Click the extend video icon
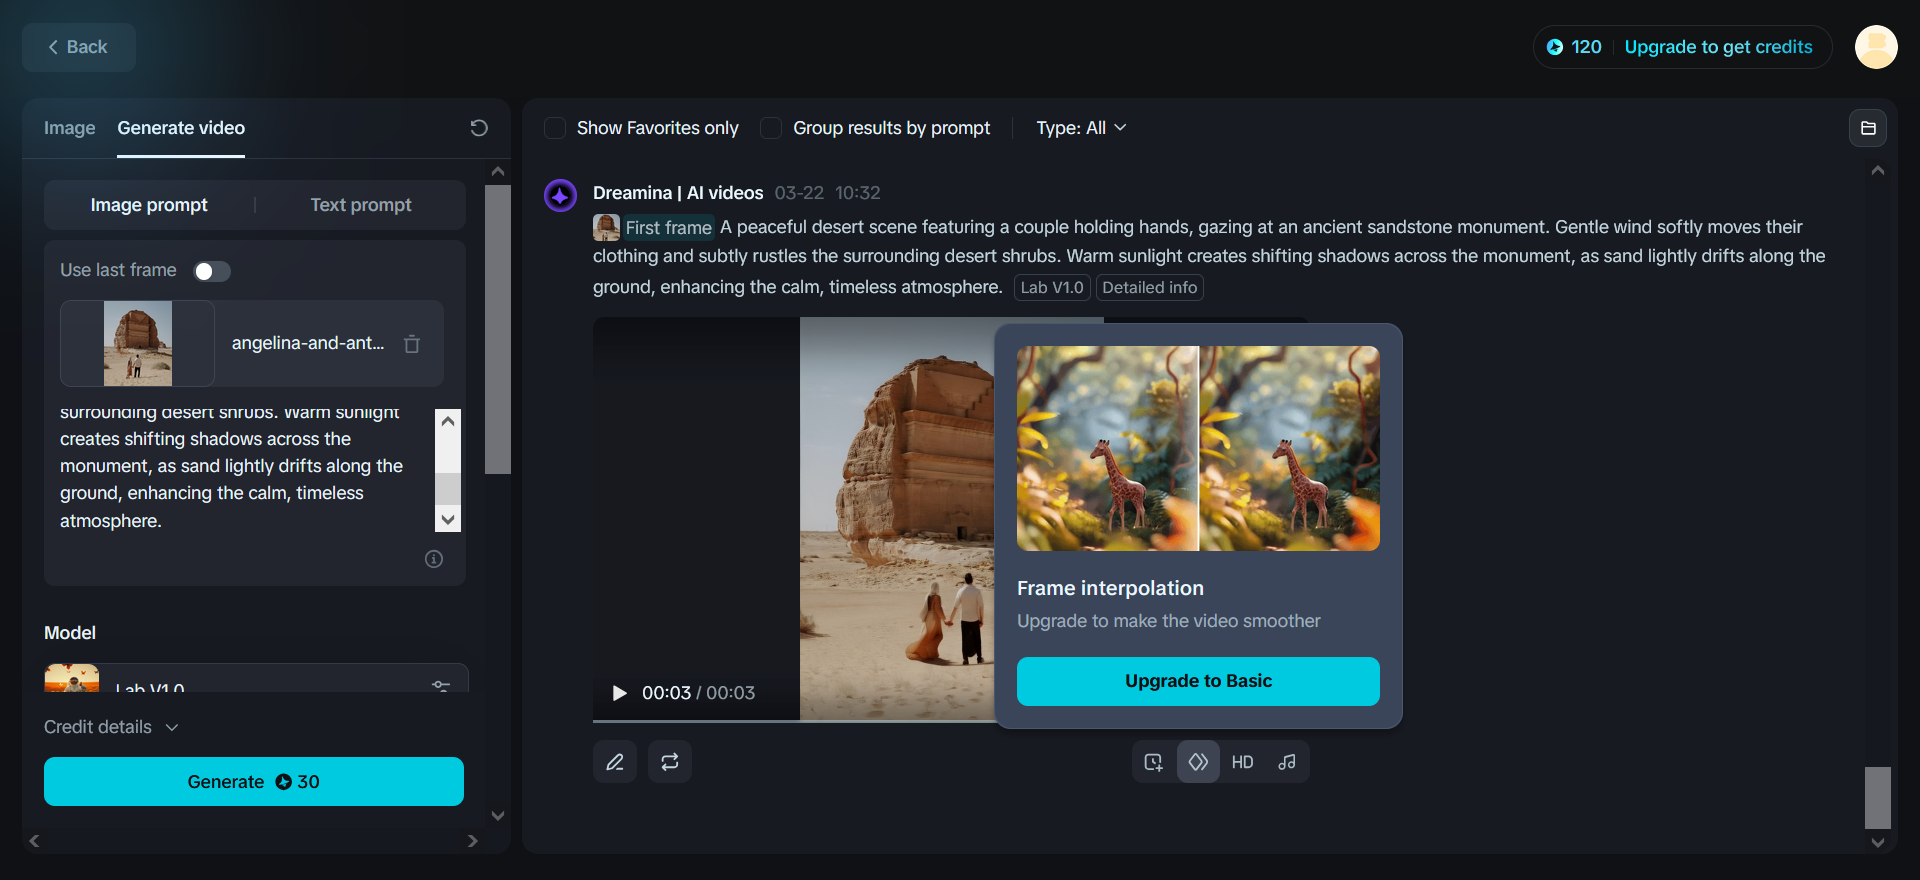Viewport: 1920px width, 880px height. click(x=1154, y=762)
